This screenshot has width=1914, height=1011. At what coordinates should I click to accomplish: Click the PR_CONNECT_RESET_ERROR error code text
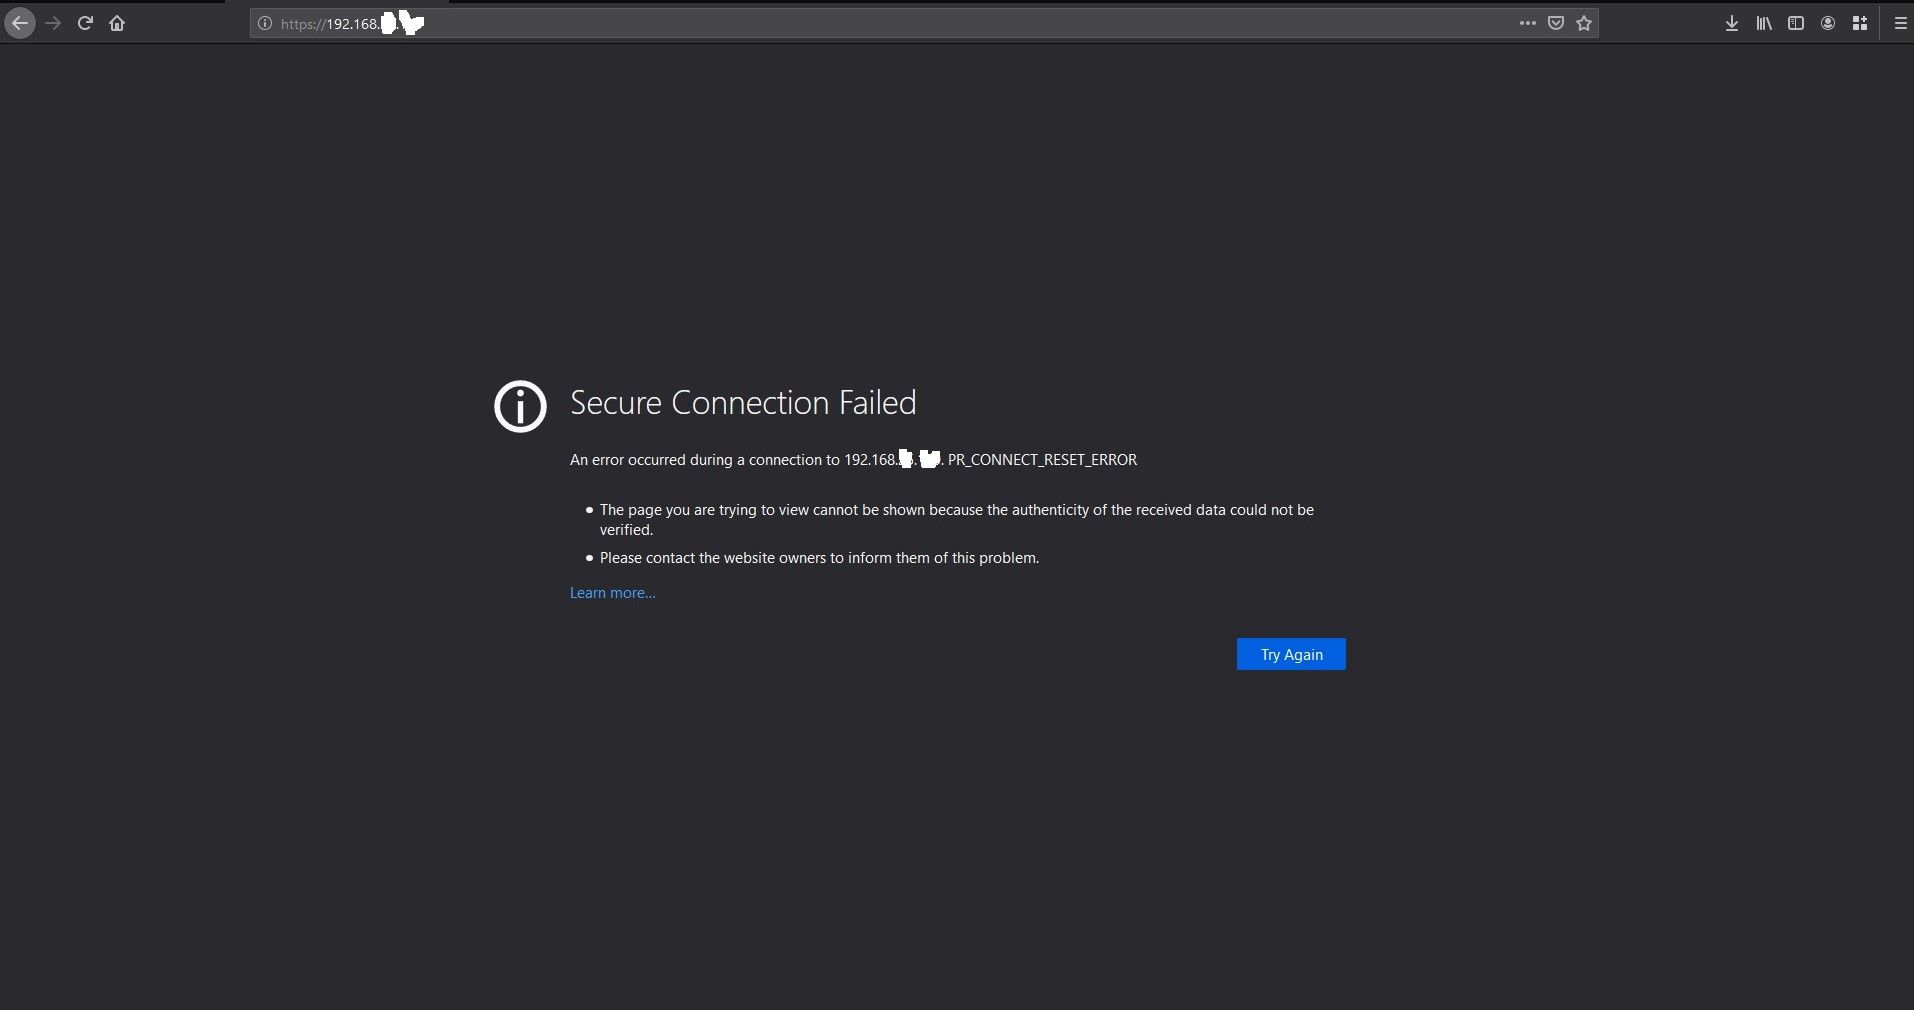(1042, 460)
